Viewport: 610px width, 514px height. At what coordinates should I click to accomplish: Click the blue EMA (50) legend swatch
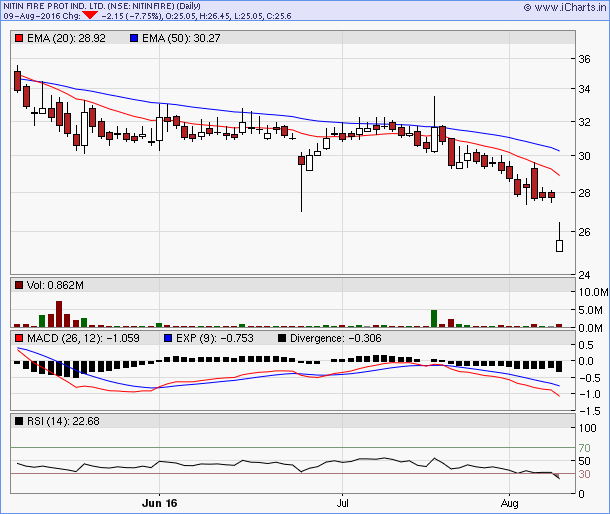pyautogui.click(x=134, y=38)
